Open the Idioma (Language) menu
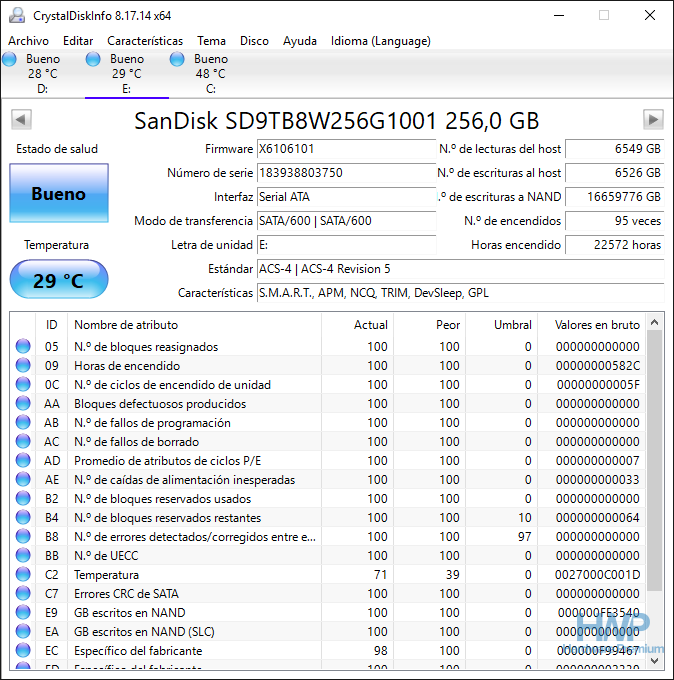Viewport: 674px width, 680px height. pyautogui.click(x=380, y=41)
